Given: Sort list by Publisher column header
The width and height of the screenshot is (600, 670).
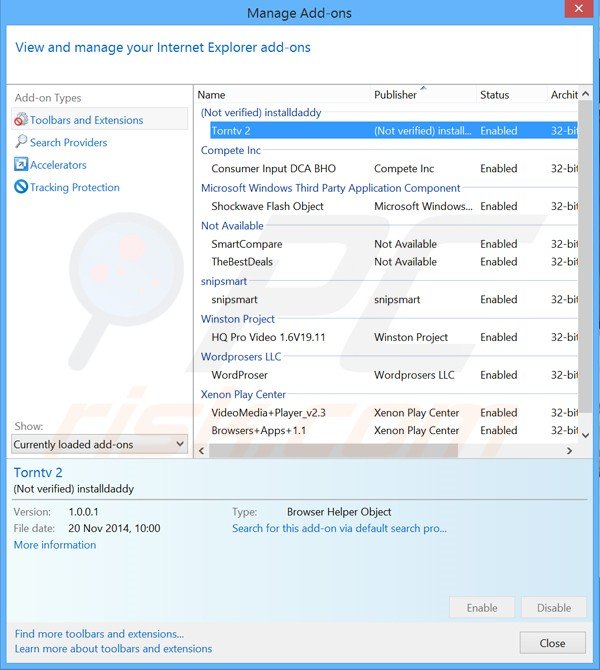Looking at the screenshot, I should (x=395, y=95).
